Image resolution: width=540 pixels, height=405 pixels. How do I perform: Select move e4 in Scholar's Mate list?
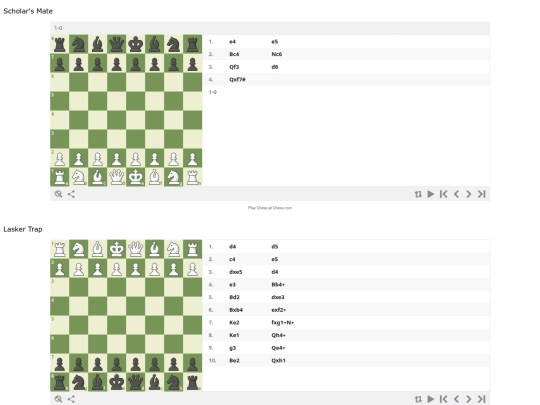232,42
